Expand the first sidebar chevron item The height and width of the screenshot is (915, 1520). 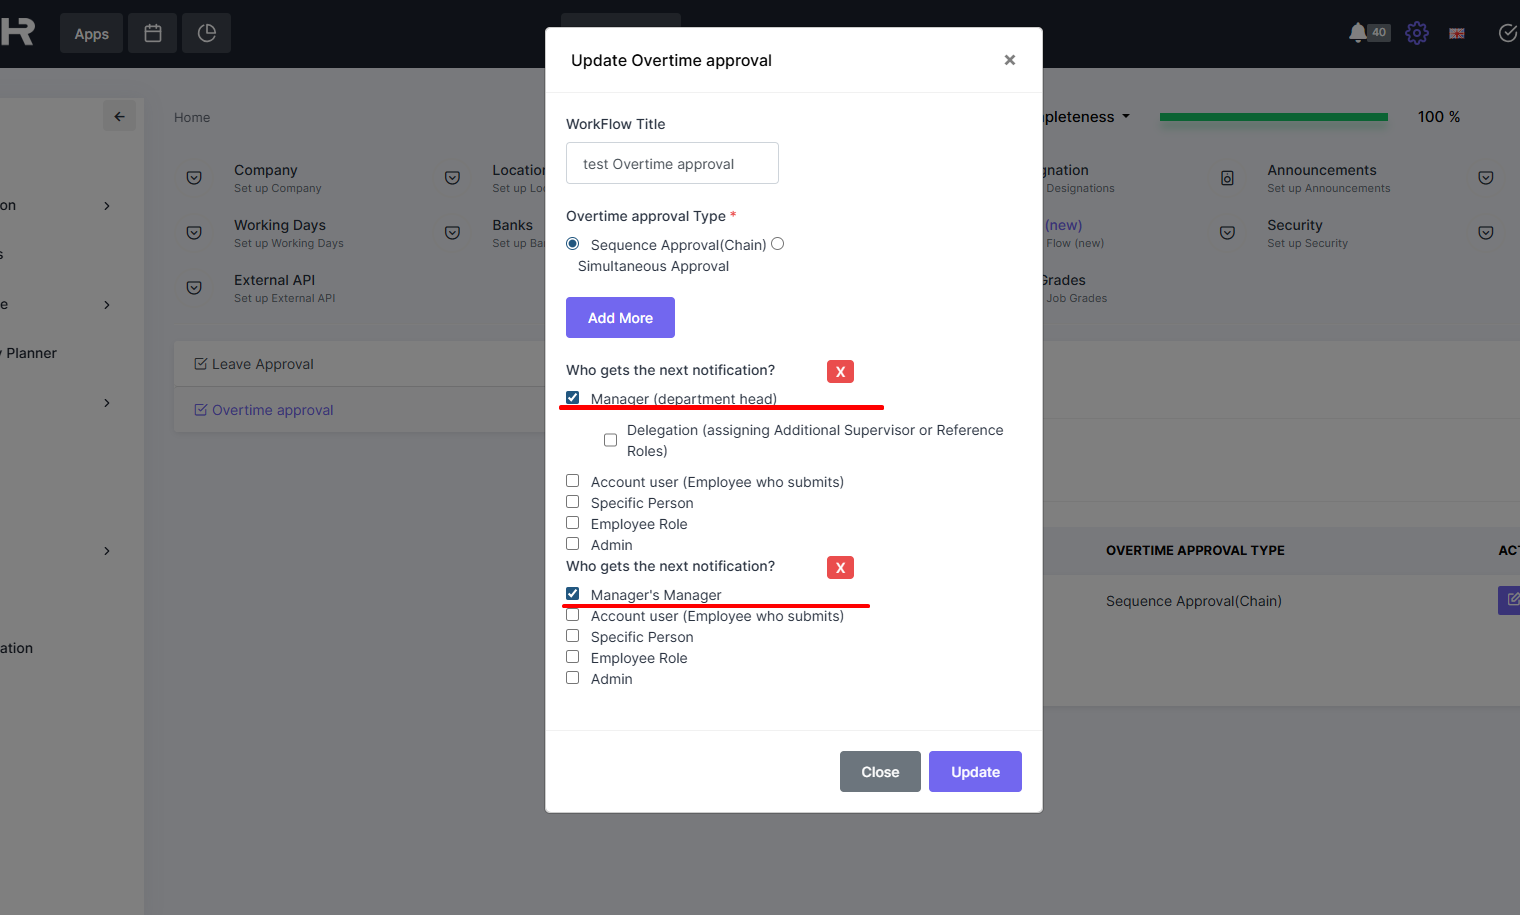pyautogui.click(x=107, y=206)
